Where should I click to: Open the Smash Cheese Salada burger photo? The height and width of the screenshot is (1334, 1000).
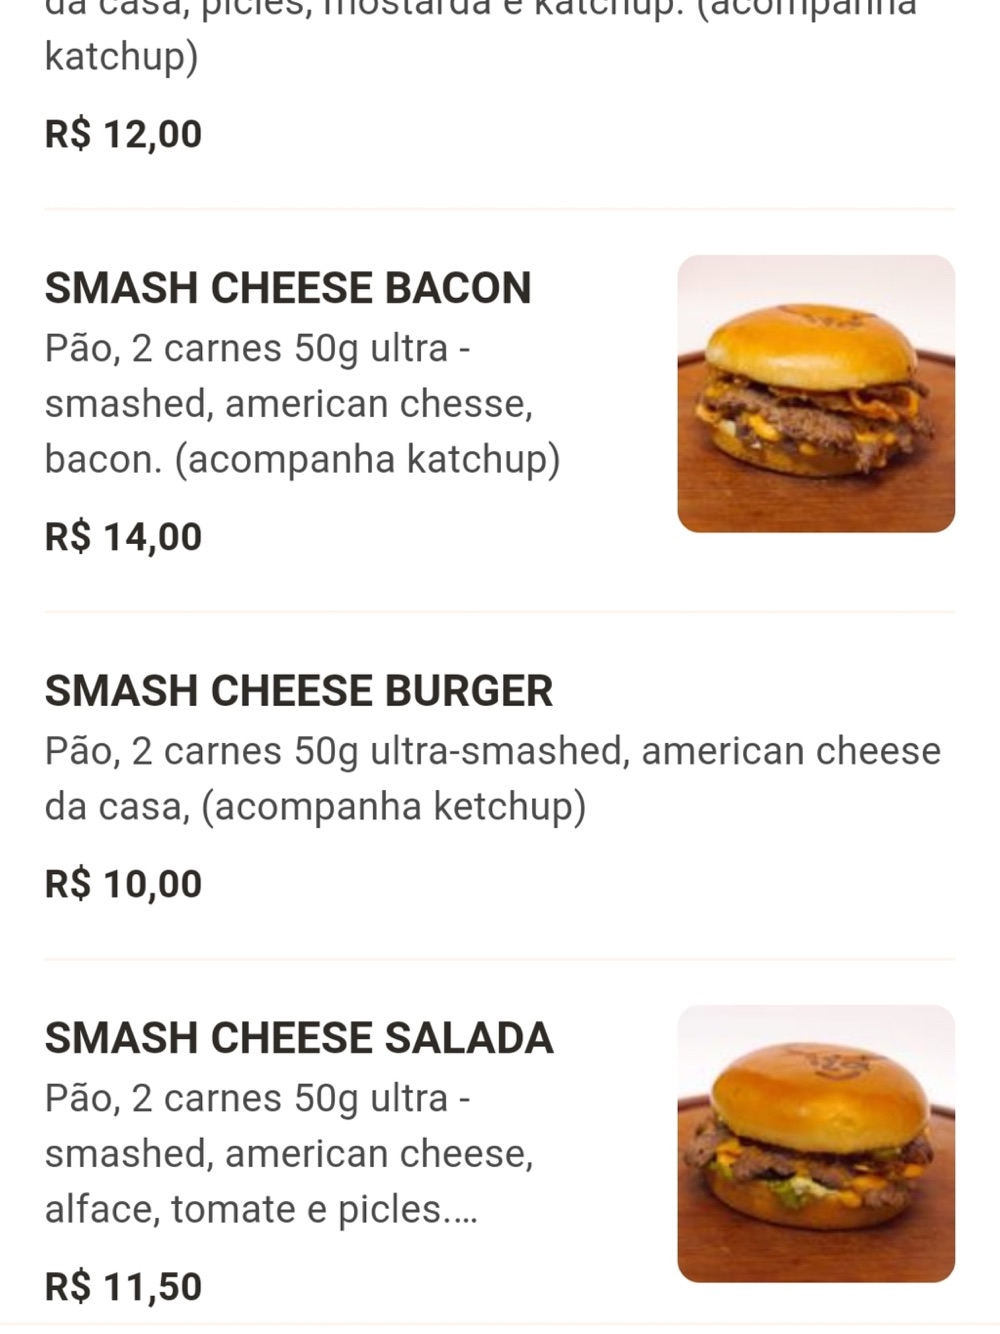pyautogui.click(x=816, y=1143)
